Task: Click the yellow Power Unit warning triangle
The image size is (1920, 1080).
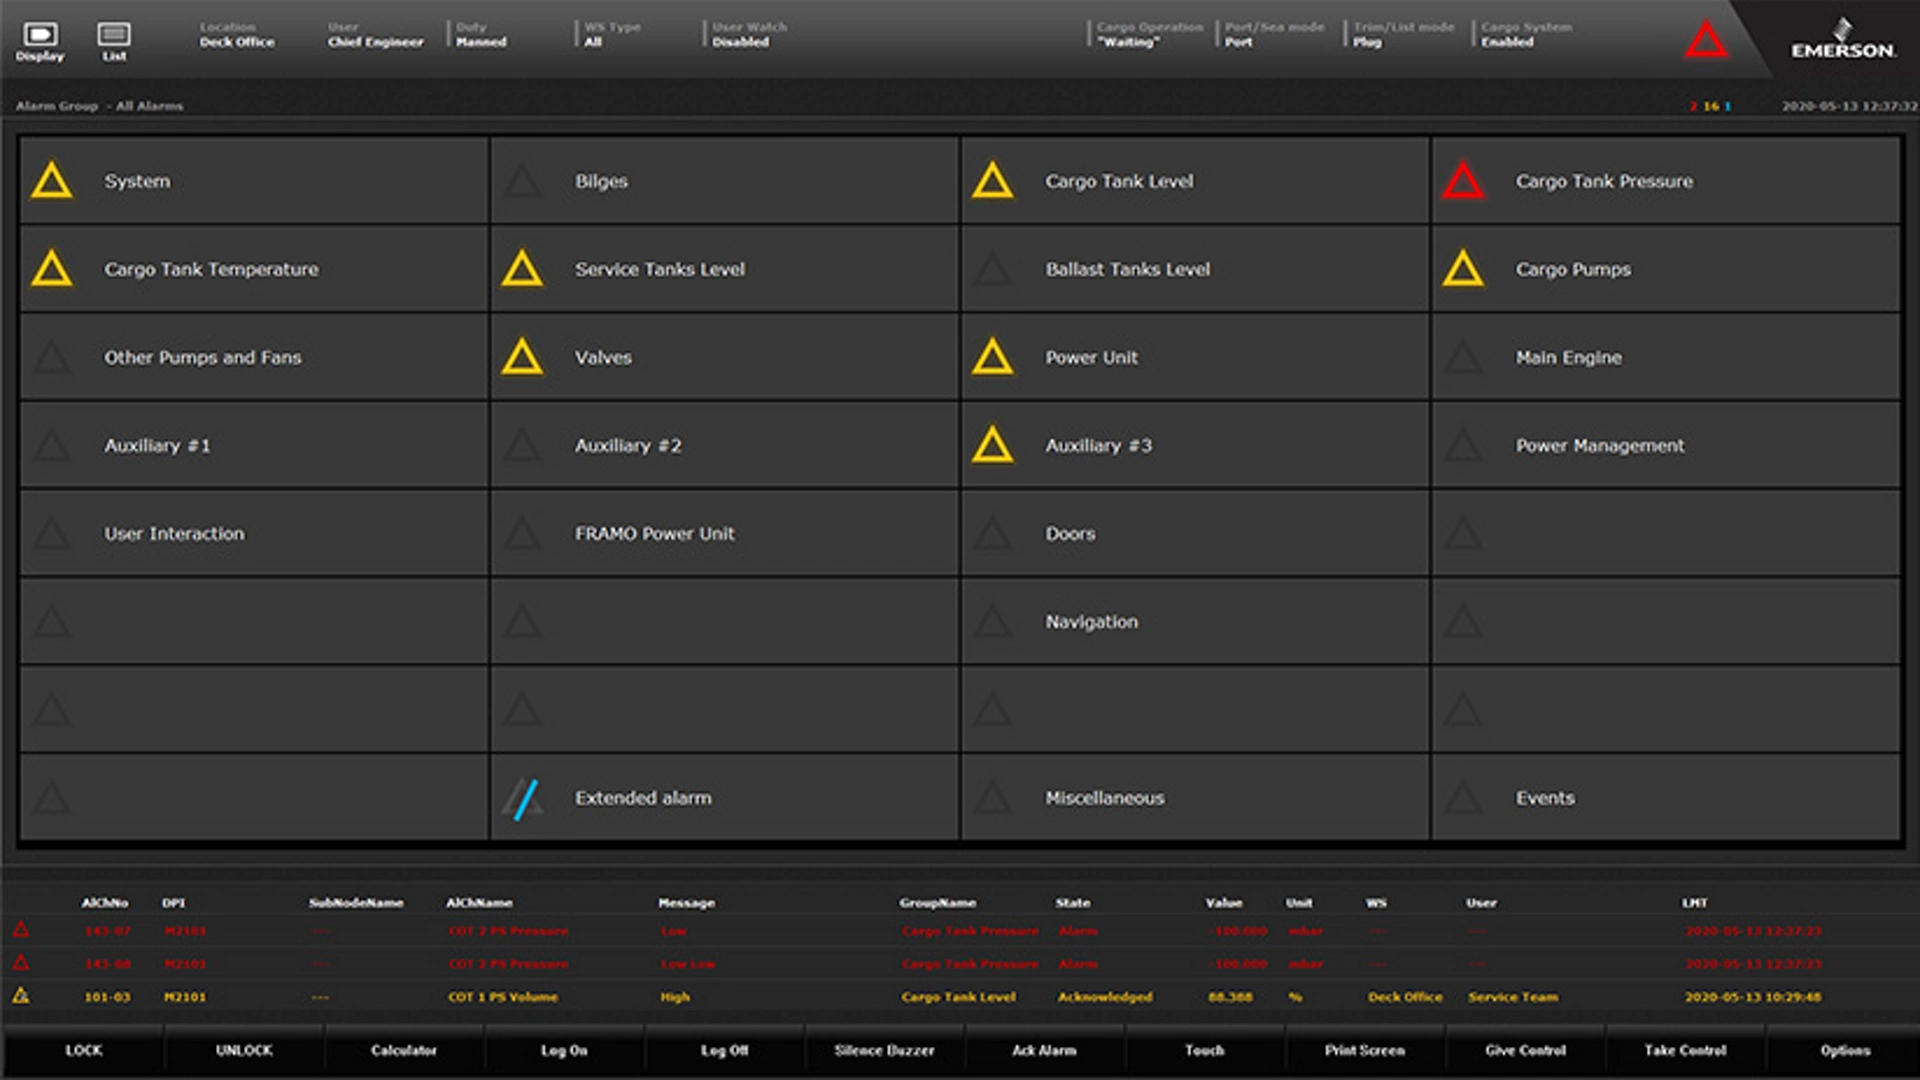Action: pyautogui.click(x=992, y=358)
